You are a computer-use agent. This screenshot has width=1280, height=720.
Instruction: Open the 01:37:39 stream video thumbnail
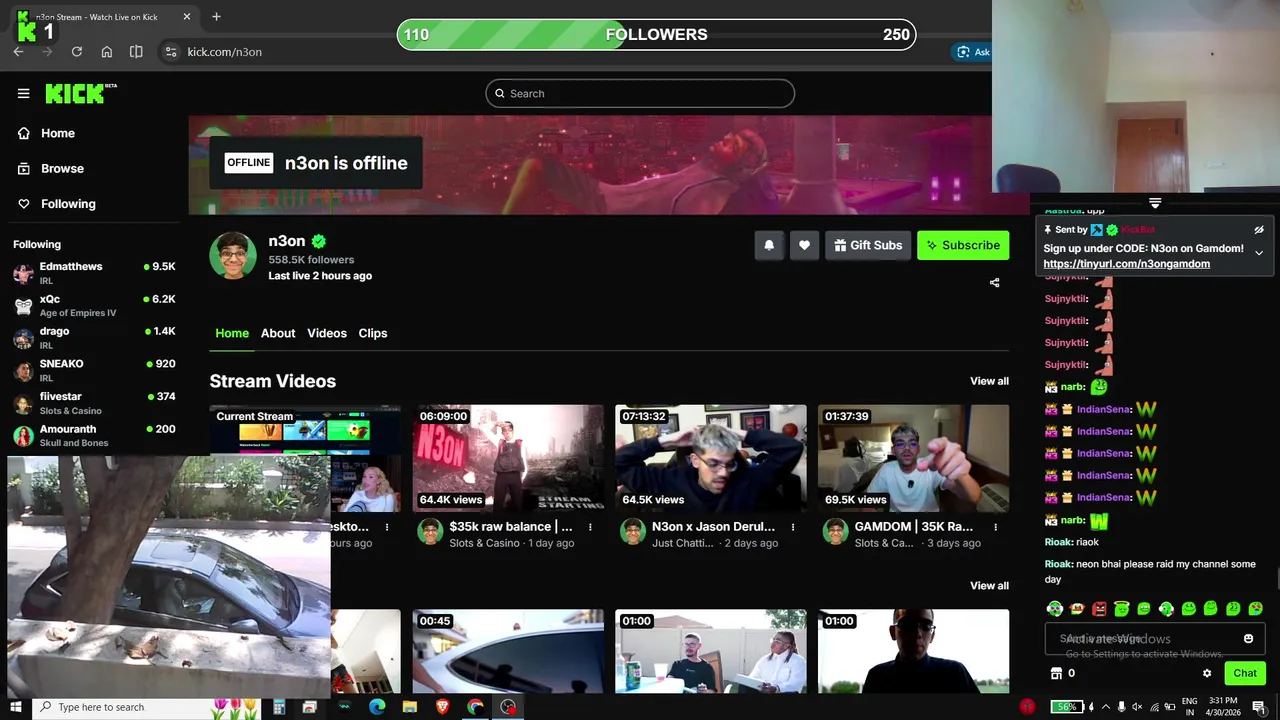(913, 458)
